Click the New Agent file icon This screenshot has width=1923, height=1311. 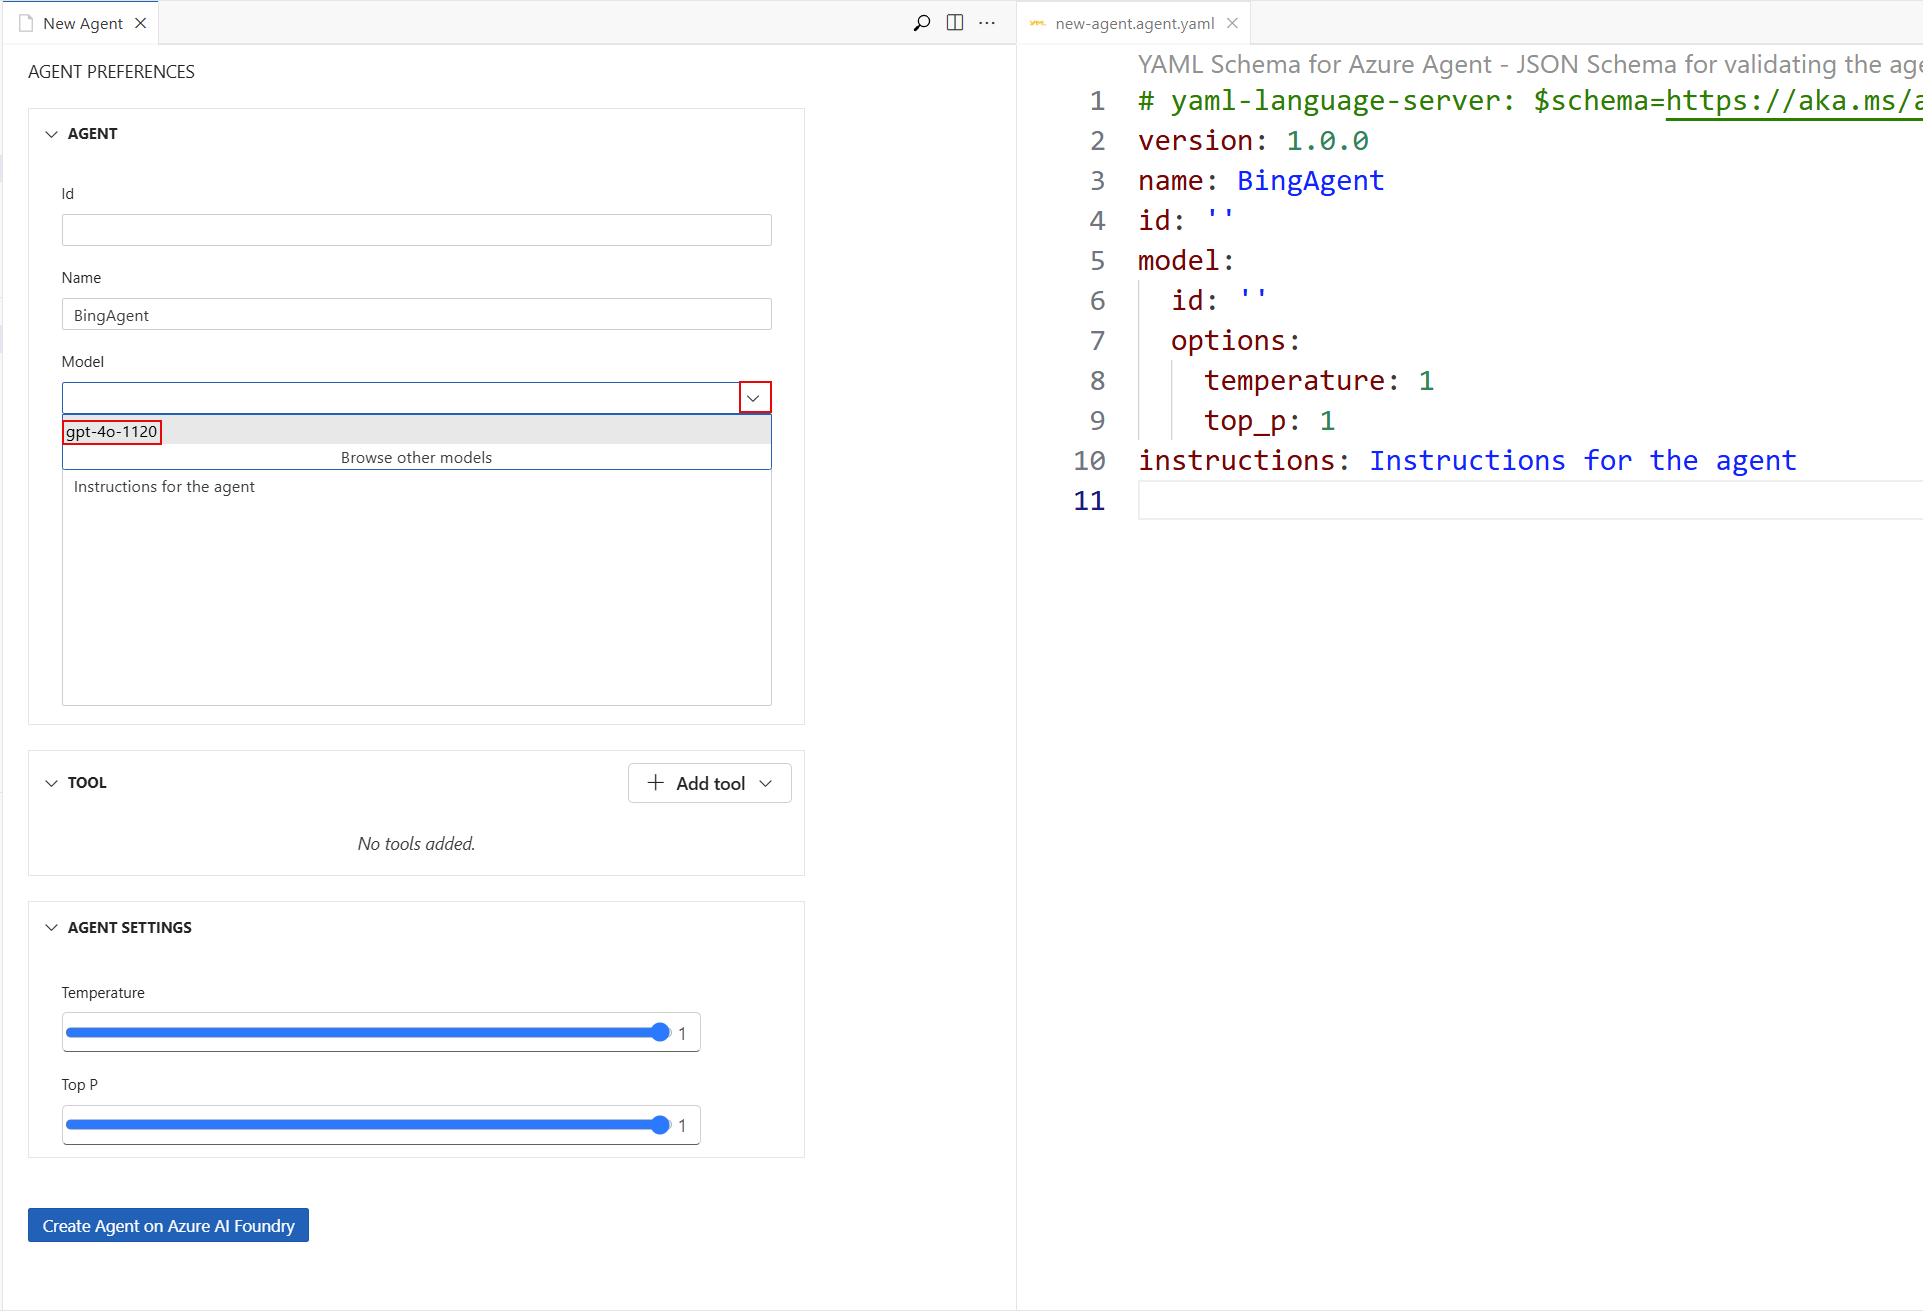[x=26, y=23]
